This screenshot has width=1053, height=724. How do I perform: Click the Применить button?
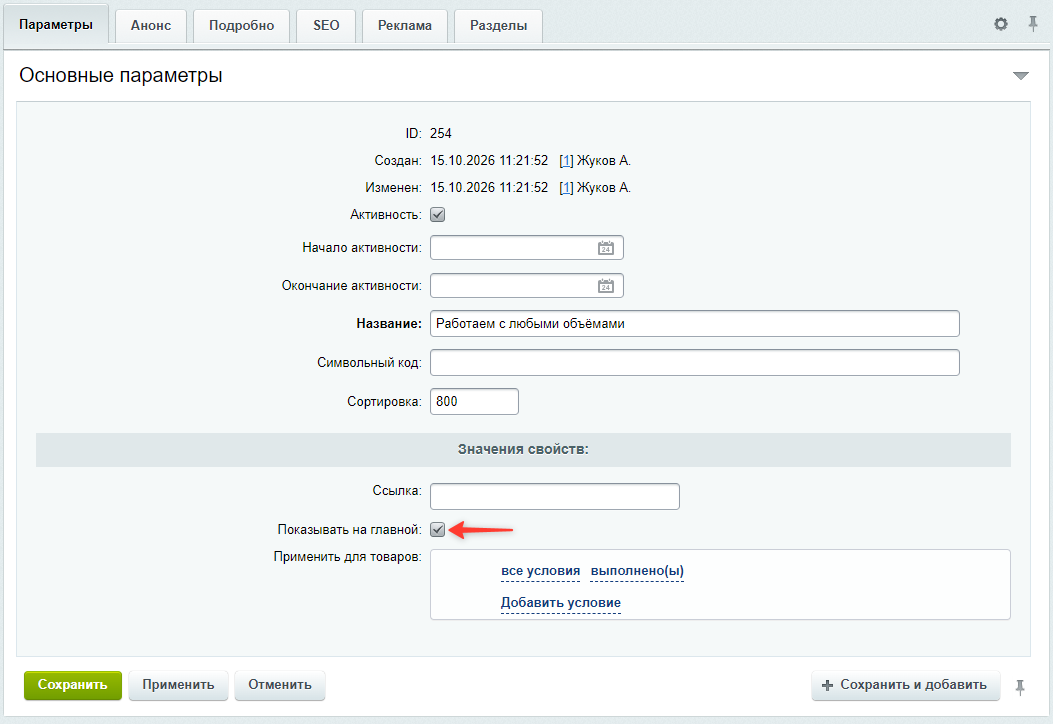click(x=179, y=685)
